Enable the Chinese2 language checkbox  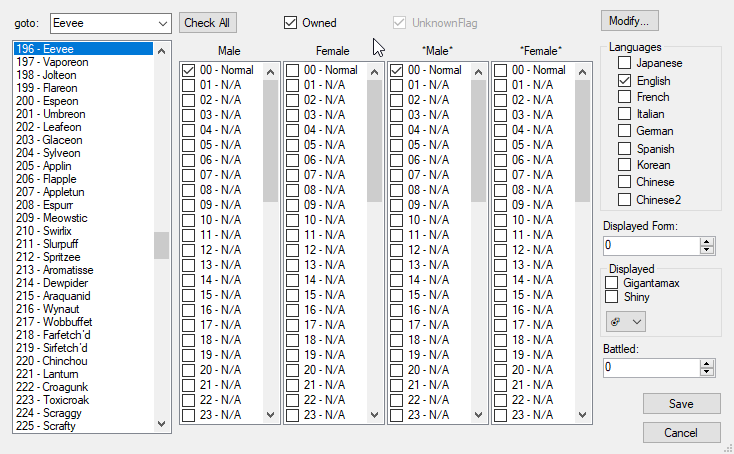pos(649,200)
